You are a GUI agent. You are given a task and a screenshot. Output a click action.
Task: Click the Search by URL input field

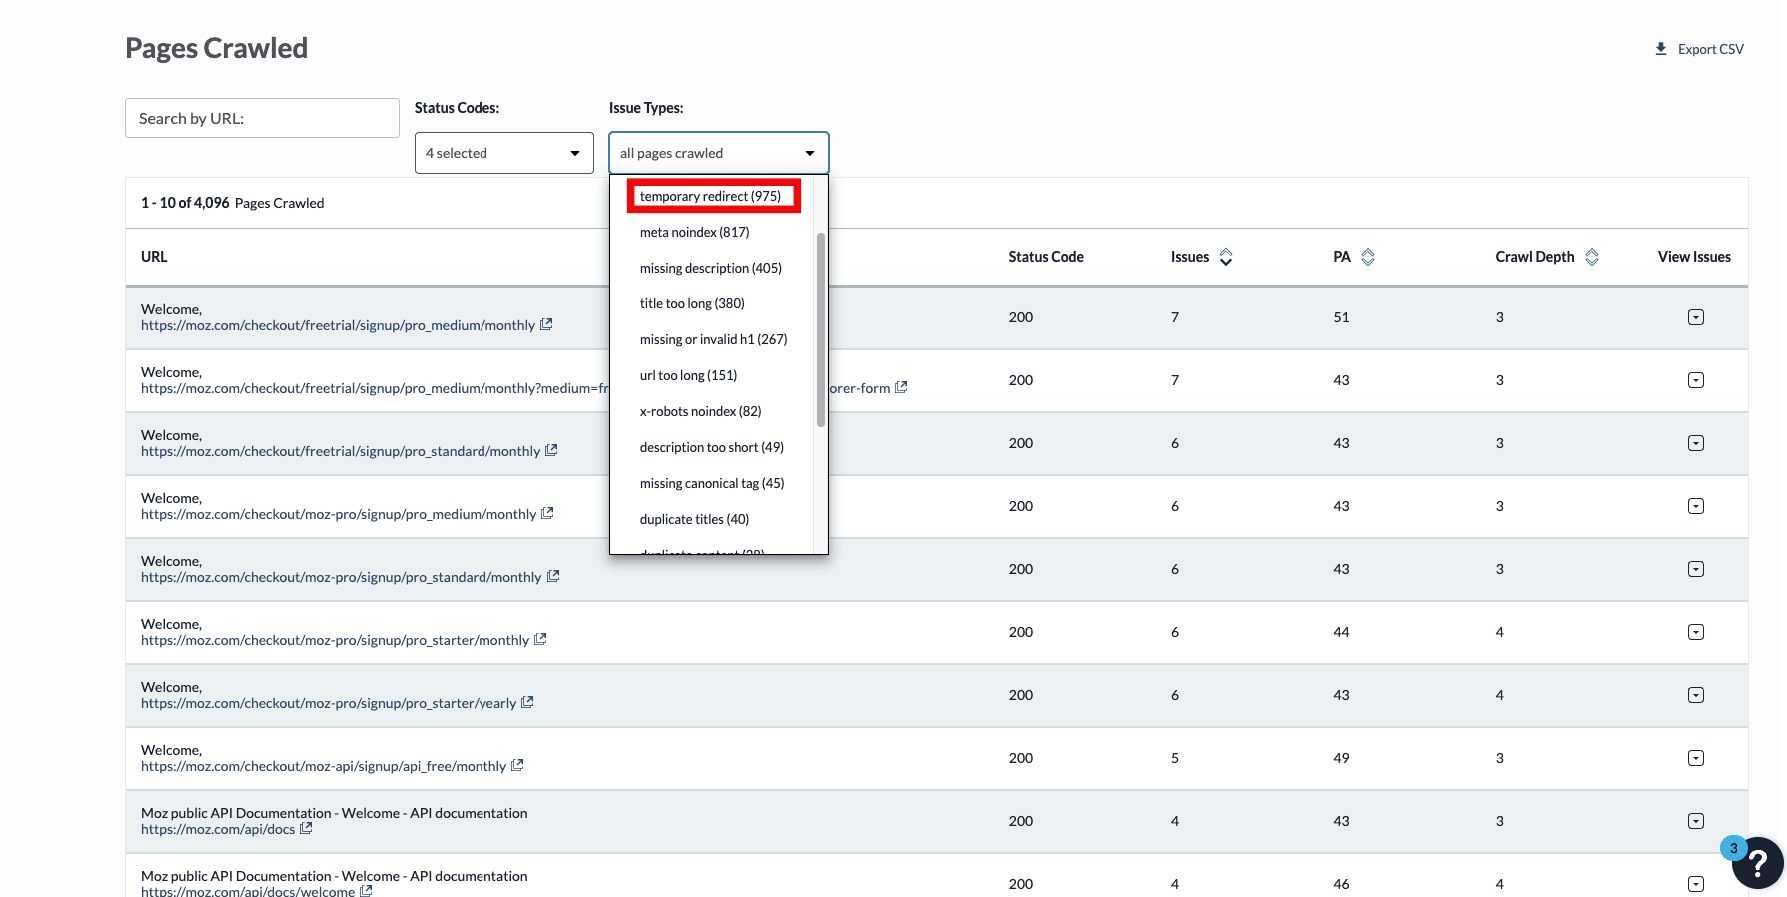(262, 118)
